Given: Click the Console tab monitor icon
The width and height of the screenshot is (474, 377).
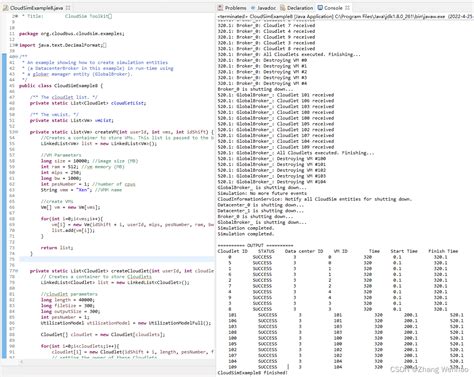Looking at the screenshot, I should (x=320, y=8).
